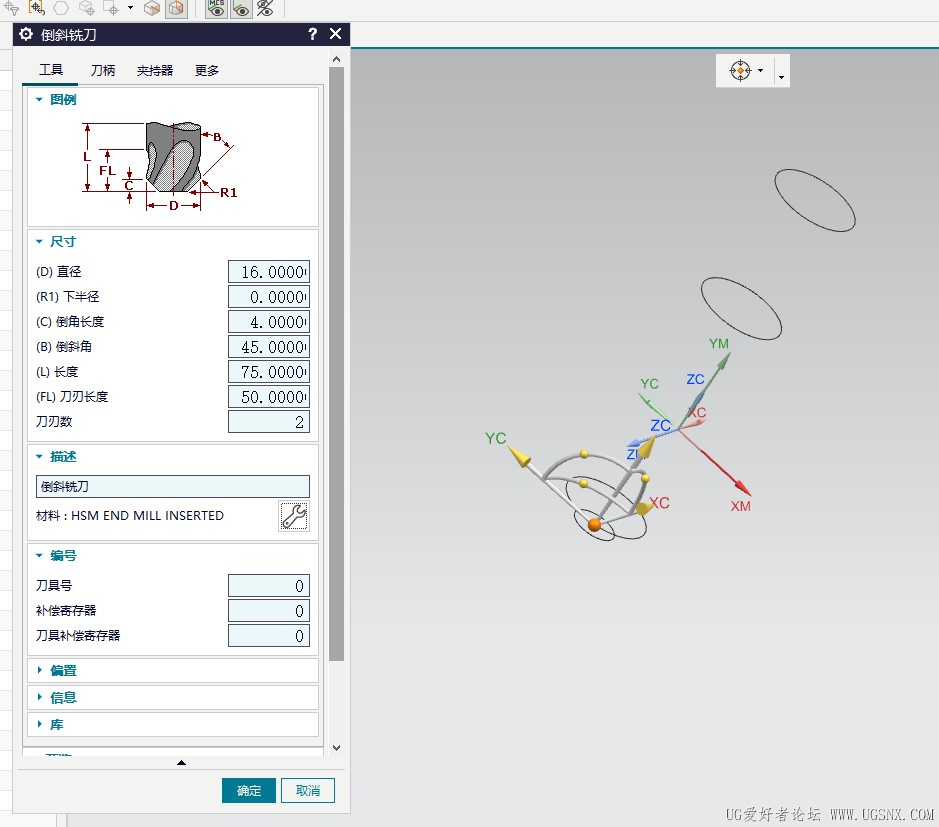Click the (R1) 下半径 value field
939x827 pixels.
pos(269,297)
